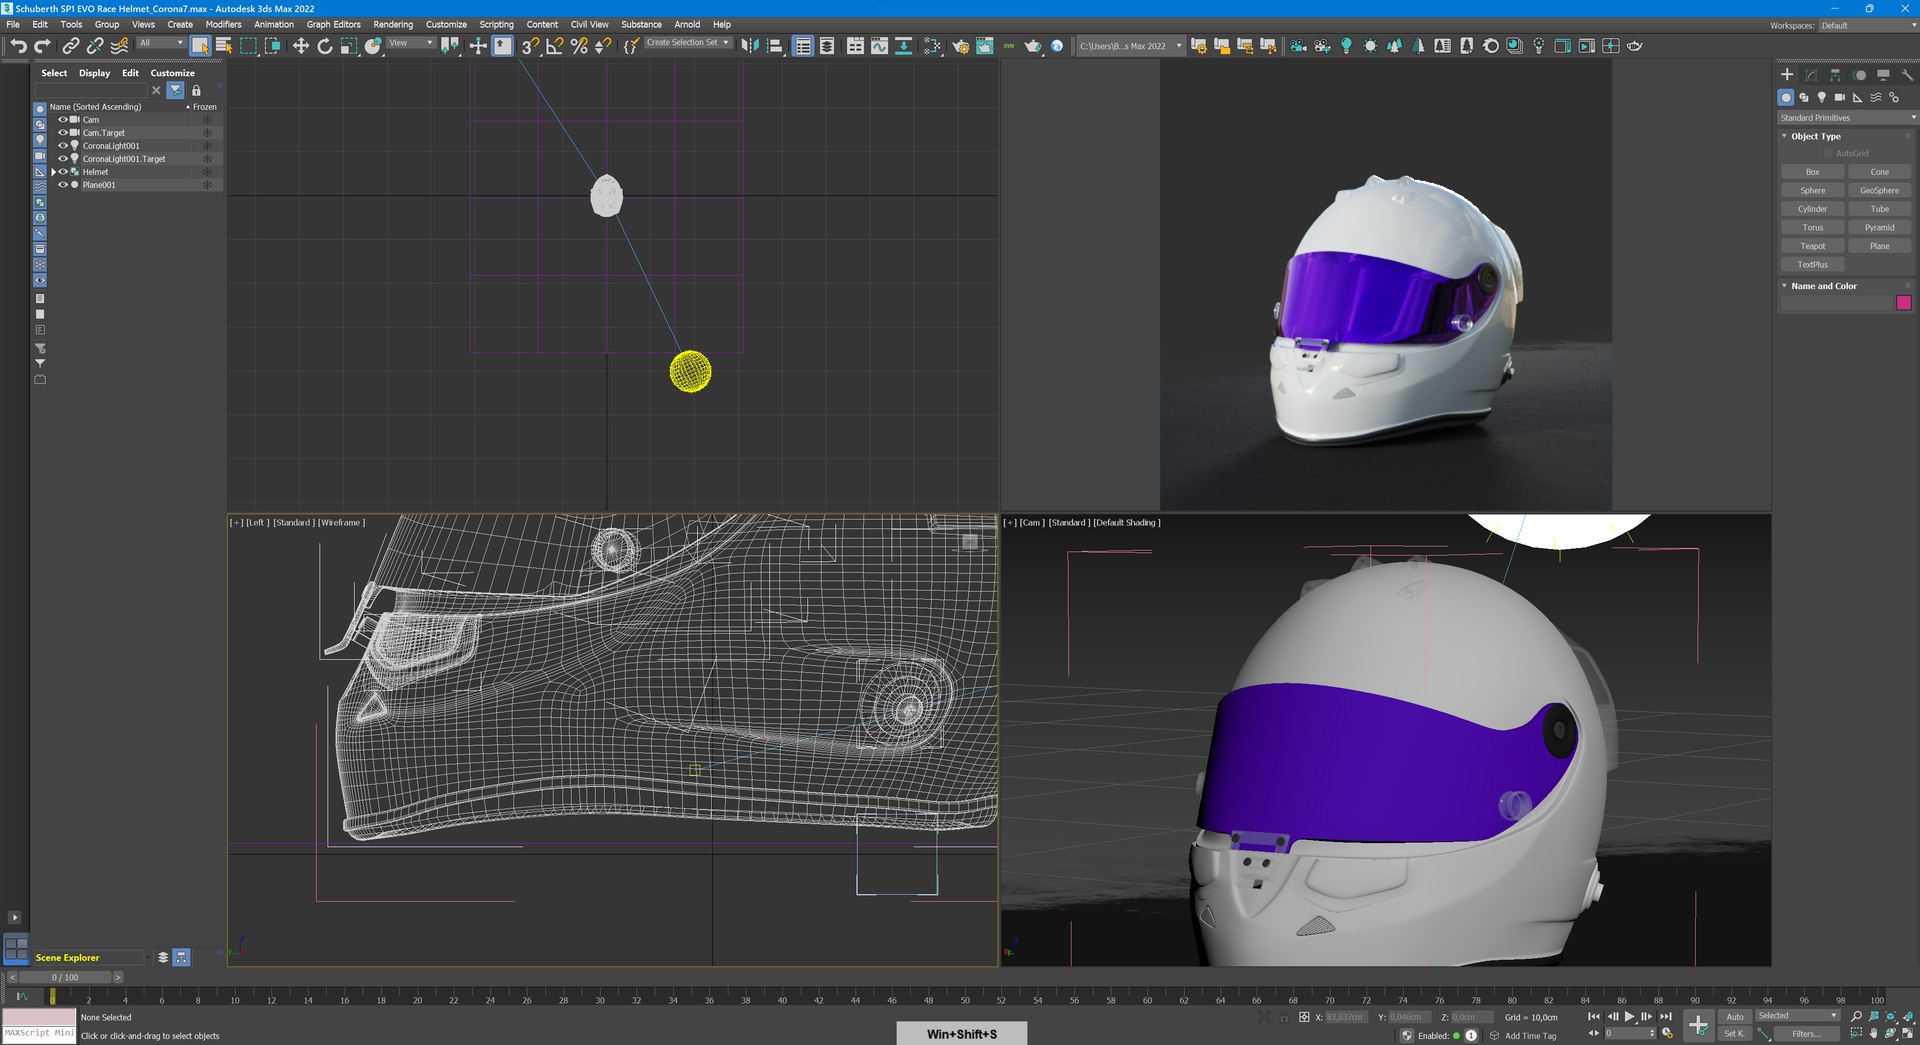The image size is (1920, 1045).
Task: Toggle the Percent Snap icon
Action: pyautogui.click(x=578, y=46)
